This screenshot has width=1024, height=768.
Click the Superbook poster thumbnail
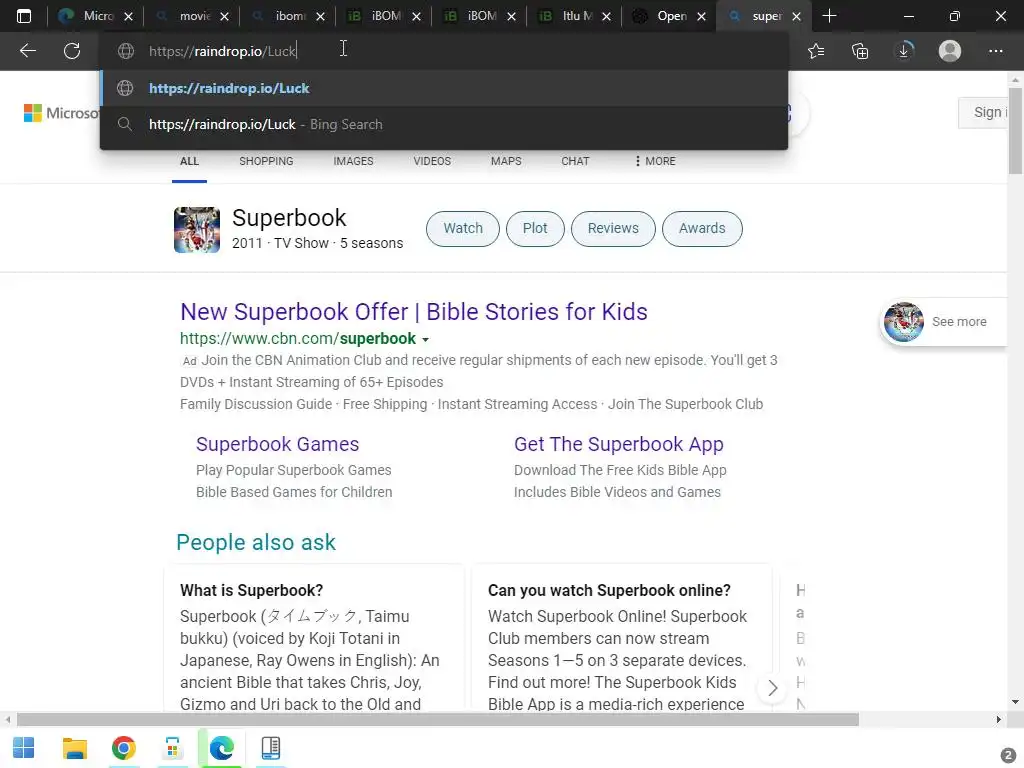(197, 229)
